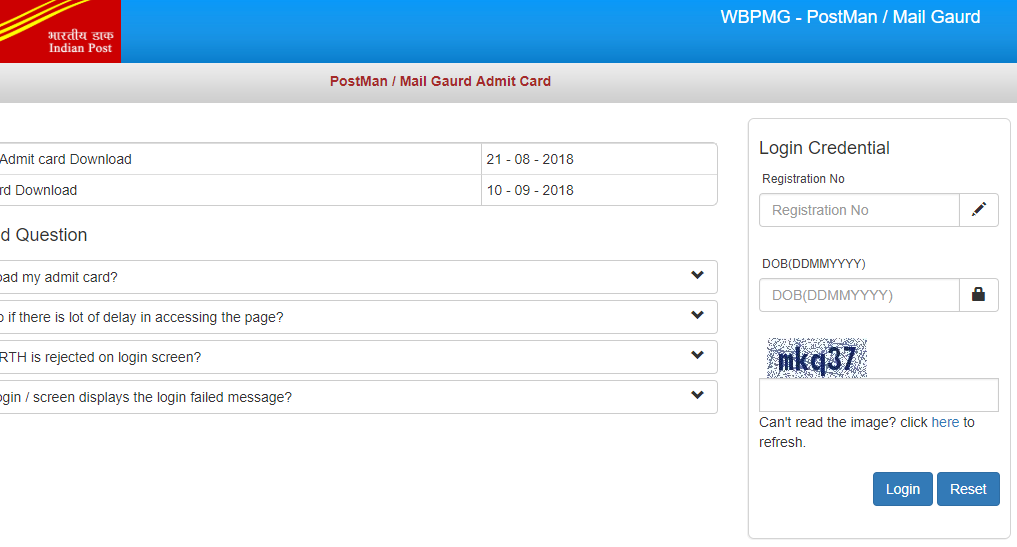Click the 'd Question' section heading
Screen dimensions: 1017x547
point(43,235)
